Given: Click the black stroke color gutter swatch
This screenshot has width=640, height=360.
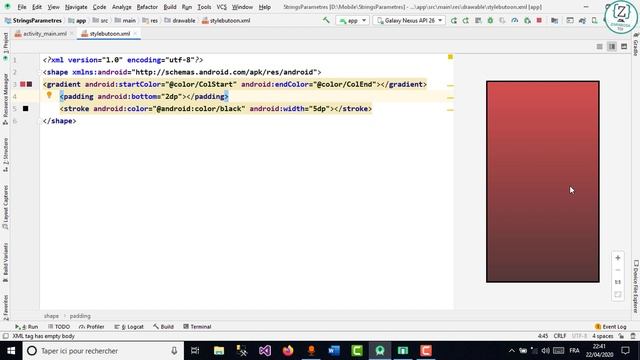Looking at the screenshot, I should pos(25,109).
